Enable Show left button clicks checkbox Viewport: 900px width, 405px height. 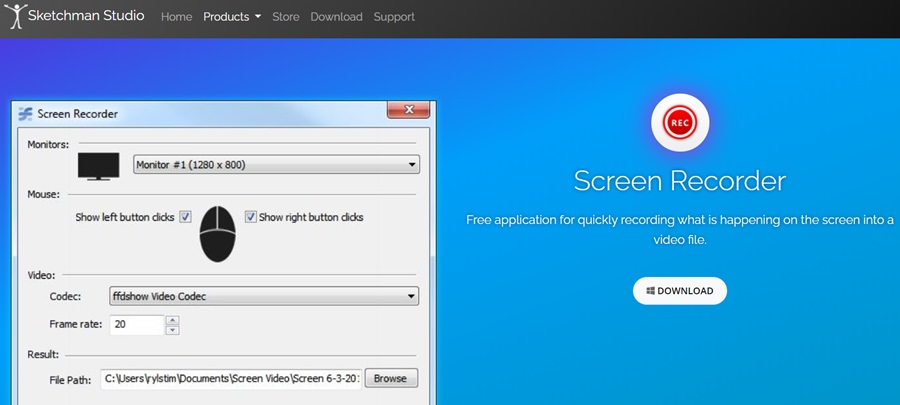185,217
